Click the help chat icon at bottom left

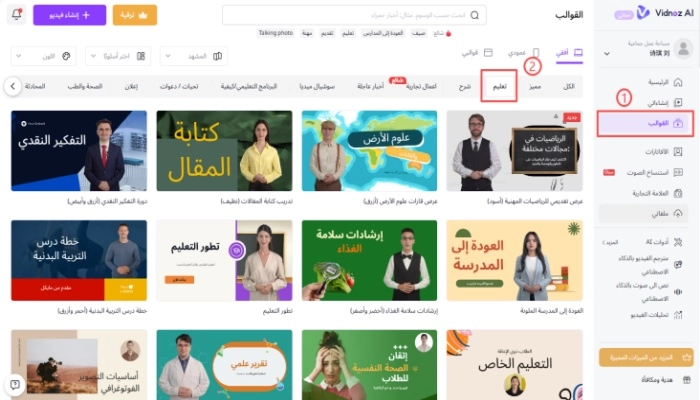(x=15, y=384)
